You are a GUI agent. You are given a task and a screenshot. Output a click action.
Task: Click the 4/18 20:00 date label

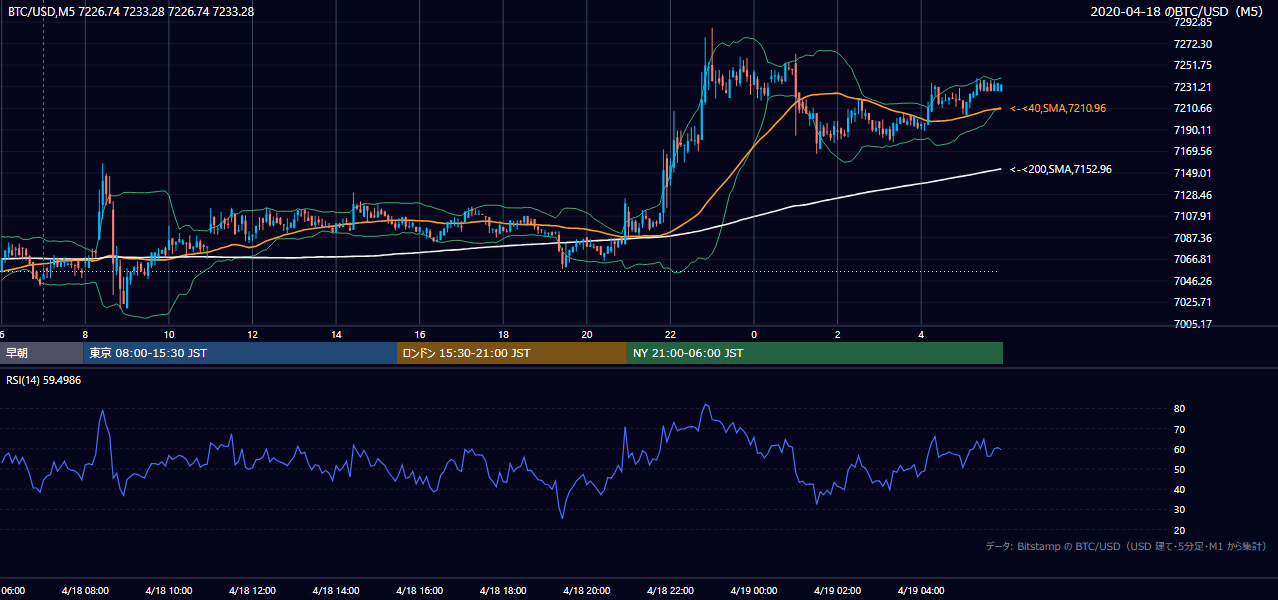(x=586, y=591)
